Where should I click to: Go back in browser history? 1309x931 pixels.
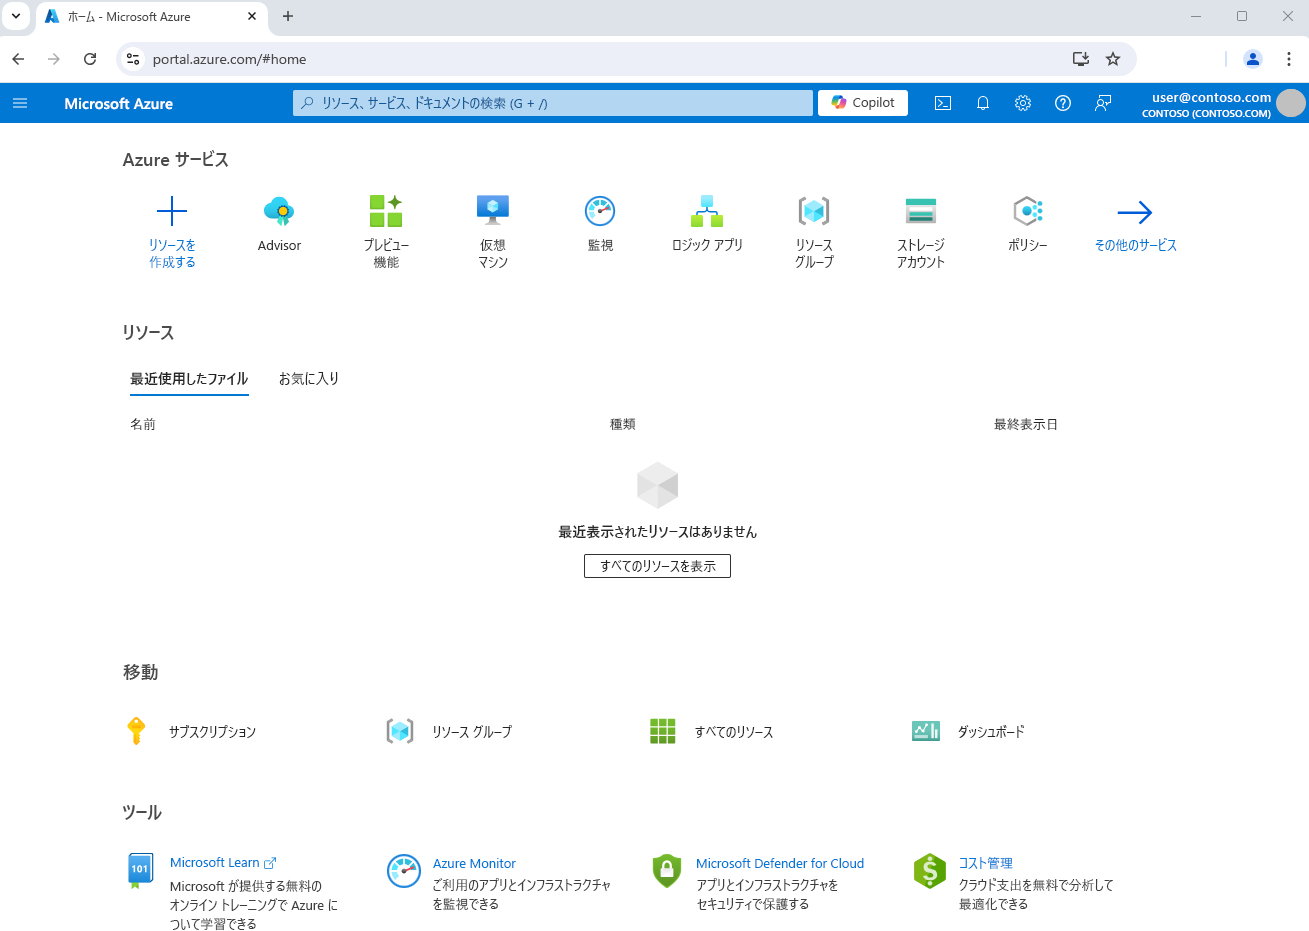pos(18,59)
